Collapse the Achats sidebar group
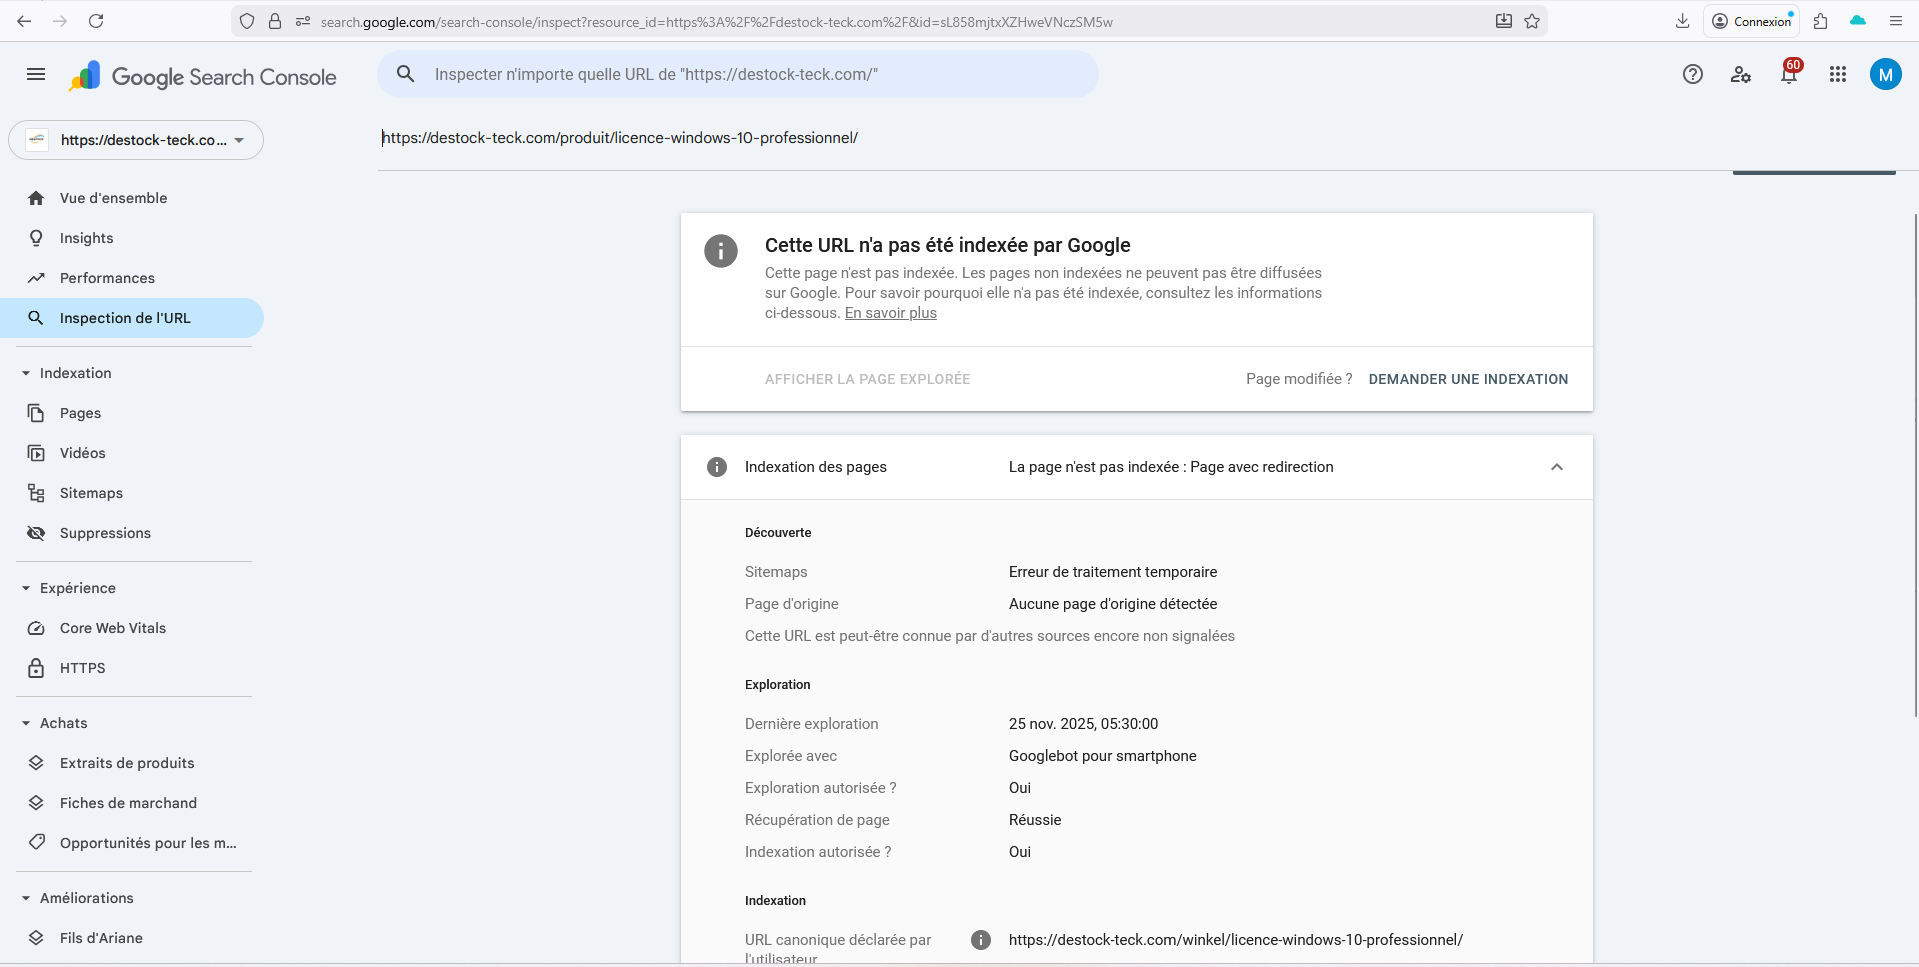This screenshot has width=1919, height=967. click(x=27, y=723)
